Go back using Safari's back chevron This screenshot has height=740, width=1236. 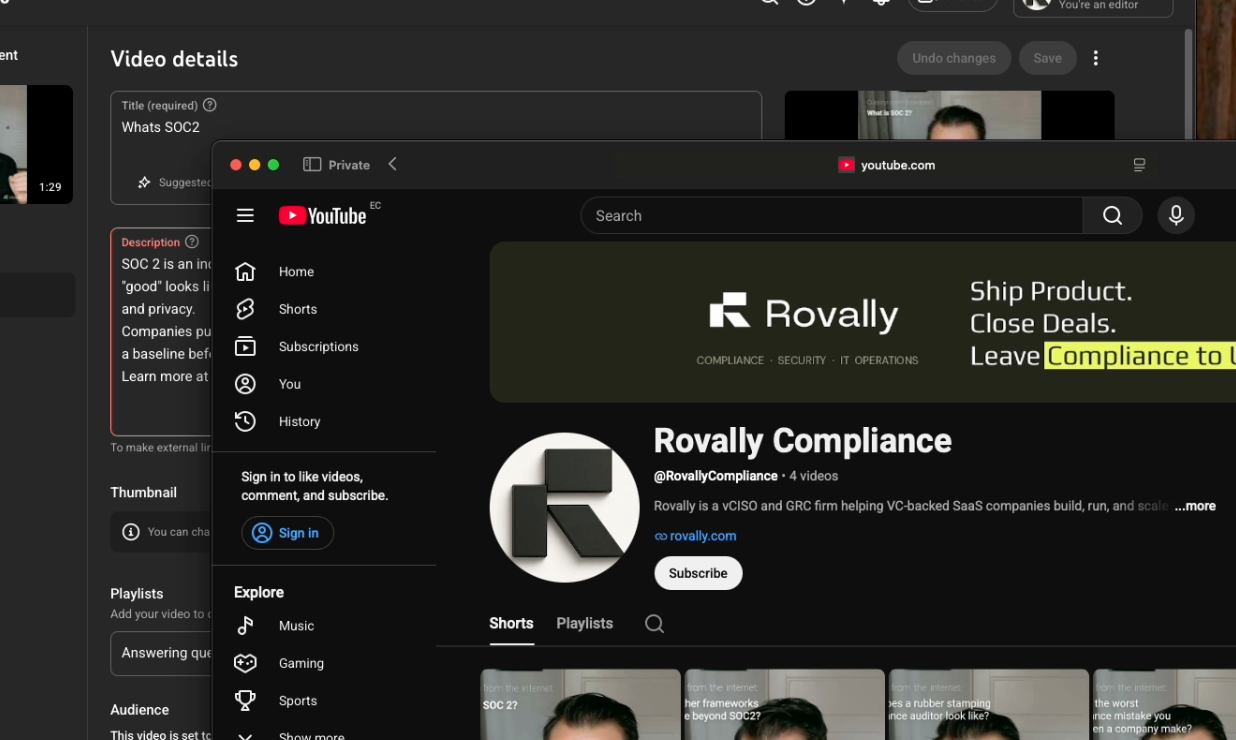coord(393,164)
